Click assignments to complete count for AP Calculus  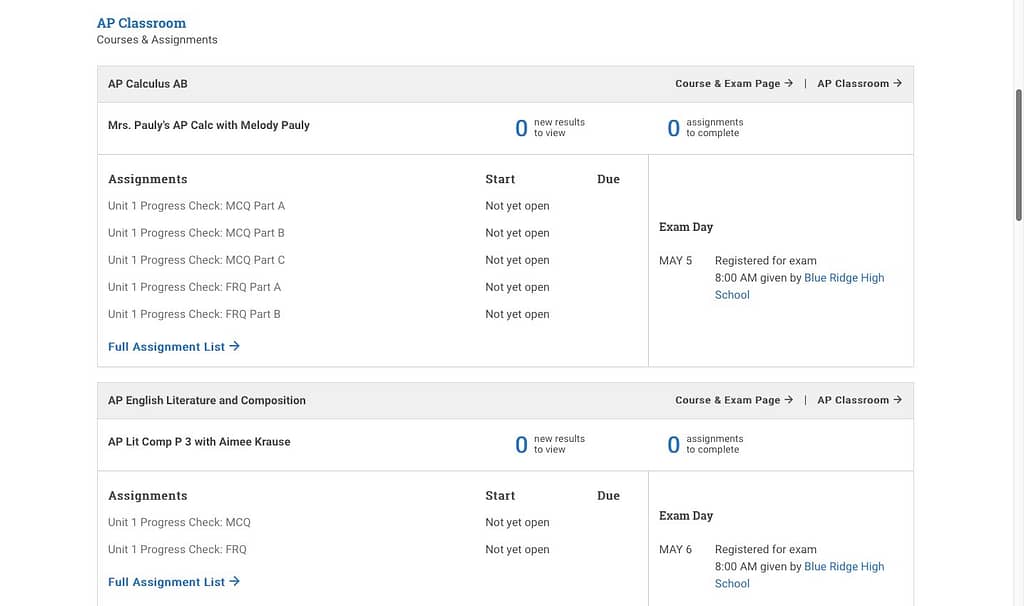point(705,128)
